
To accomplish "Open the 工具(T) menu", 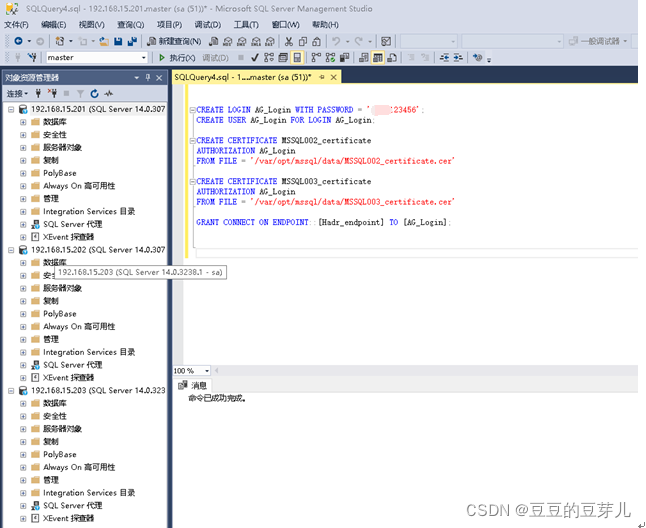I will pos(246,25).
